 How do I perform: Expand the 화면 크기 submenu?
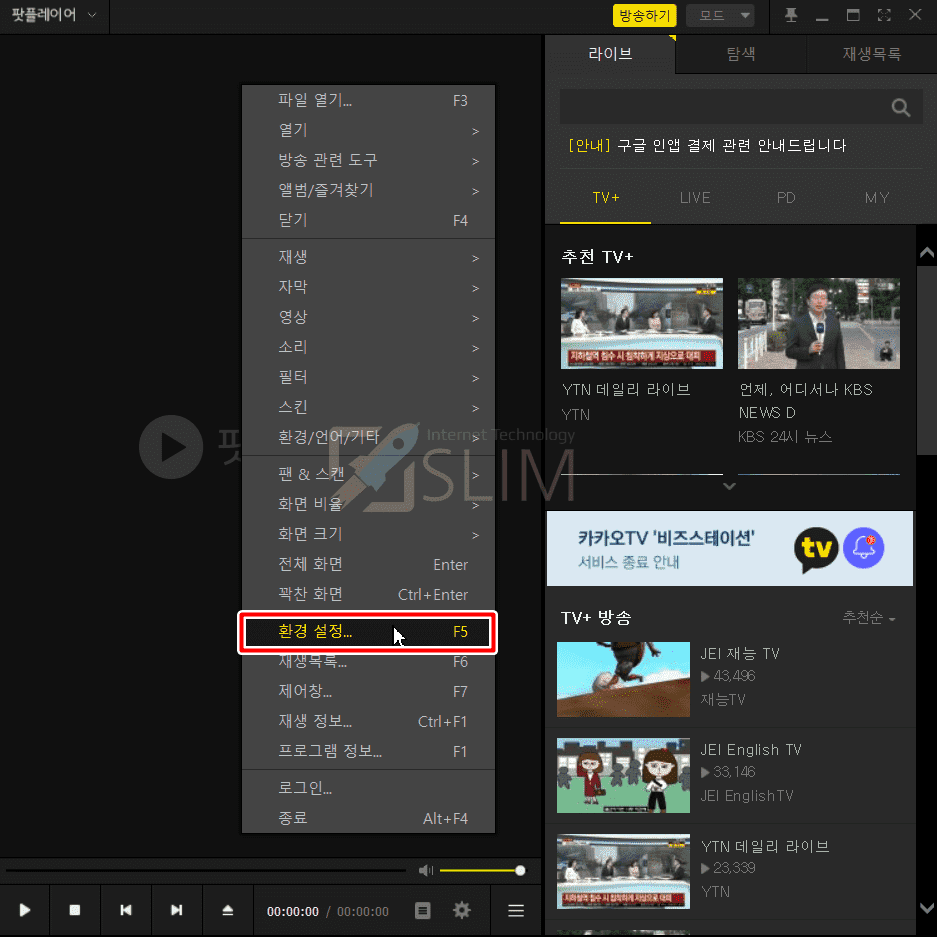369,534
